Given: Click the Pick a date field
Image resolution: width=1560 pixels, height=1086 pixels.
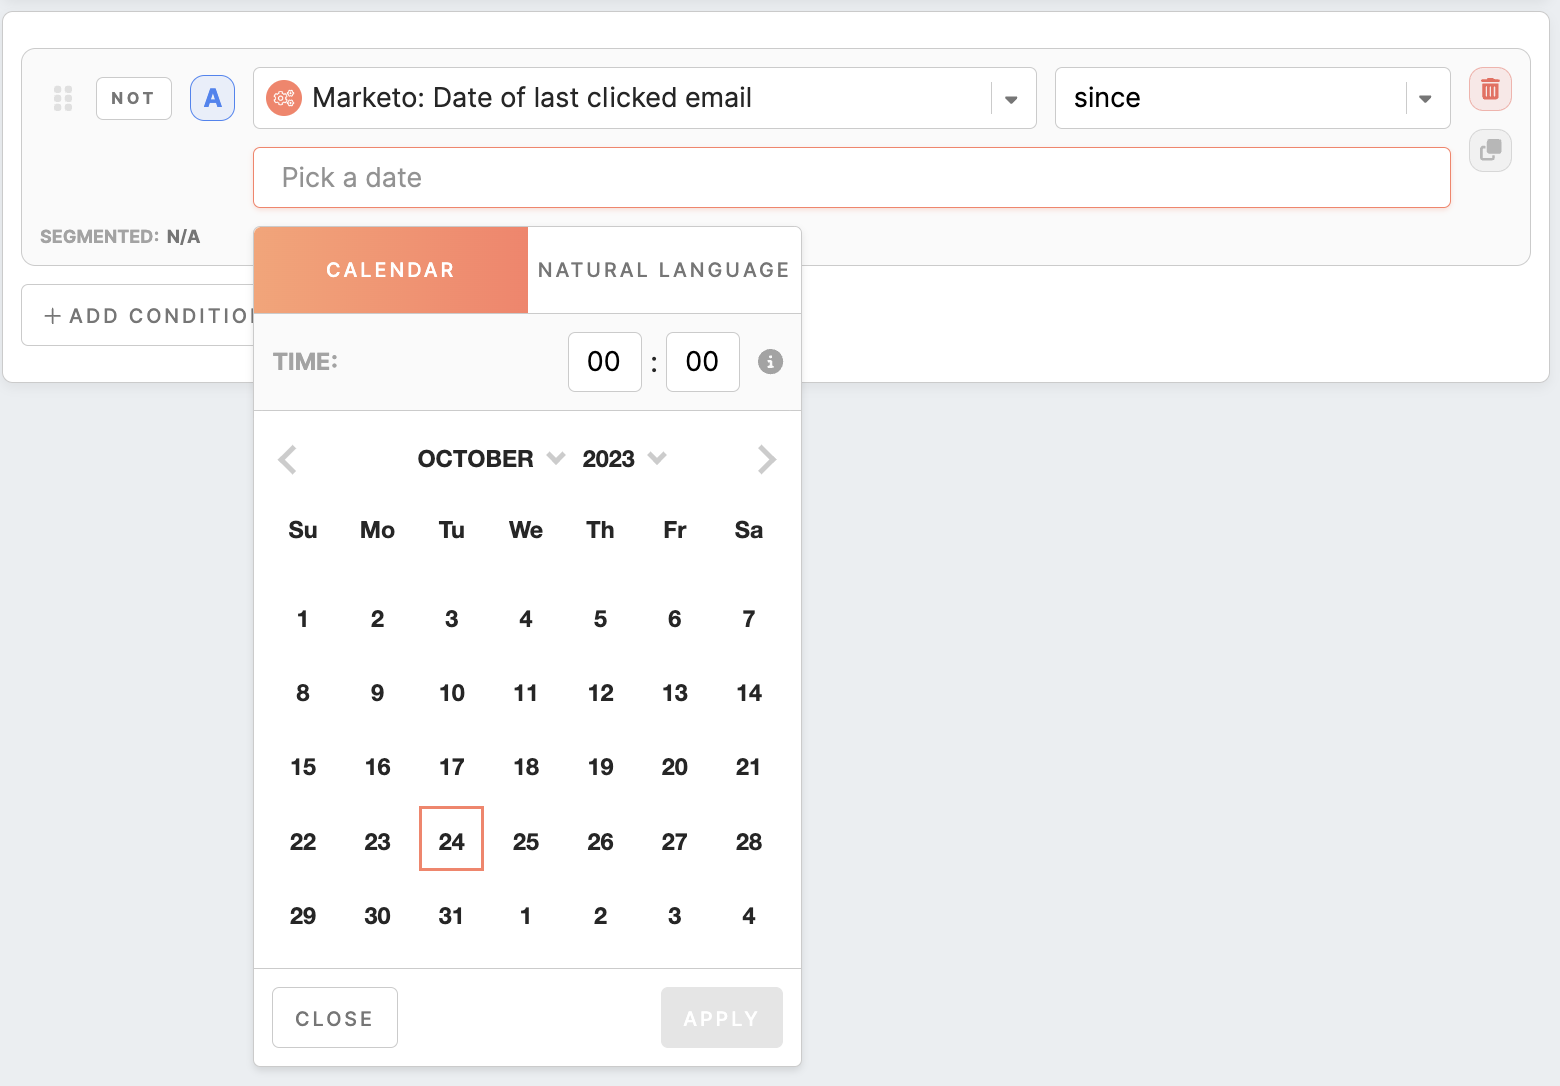Looking at the screenshot, I should click(852, 178).
